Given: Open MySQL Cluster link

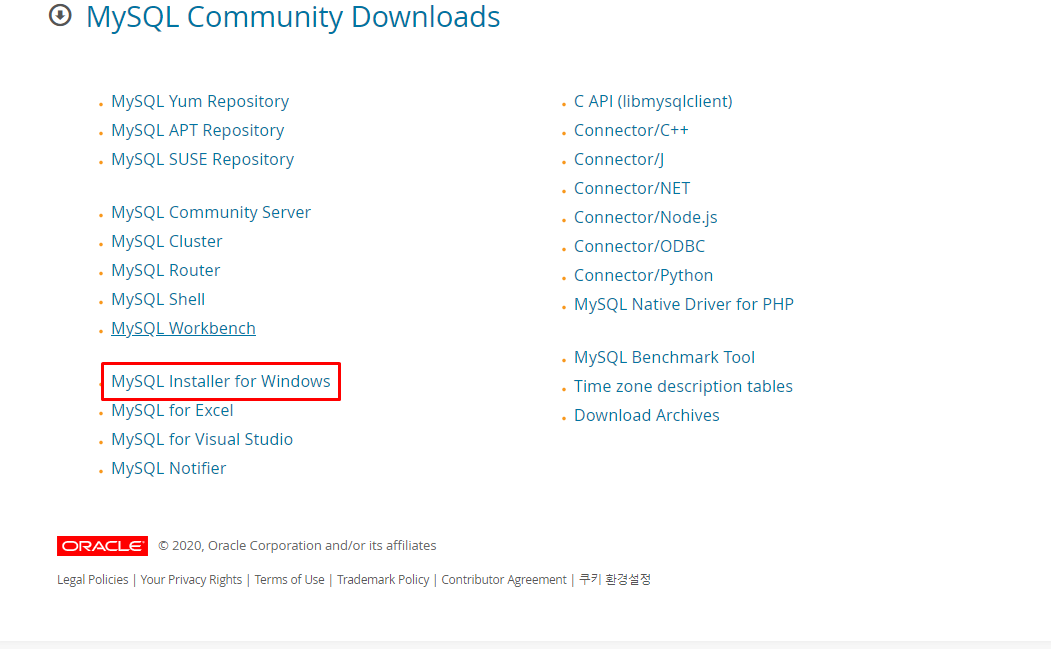Looking at the screenshot, I should tap(167, 241).
